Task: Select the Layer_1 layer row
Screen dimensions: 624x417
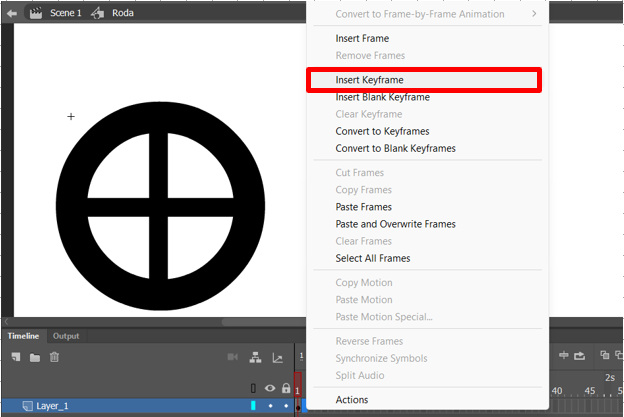Action: [147, 406]
